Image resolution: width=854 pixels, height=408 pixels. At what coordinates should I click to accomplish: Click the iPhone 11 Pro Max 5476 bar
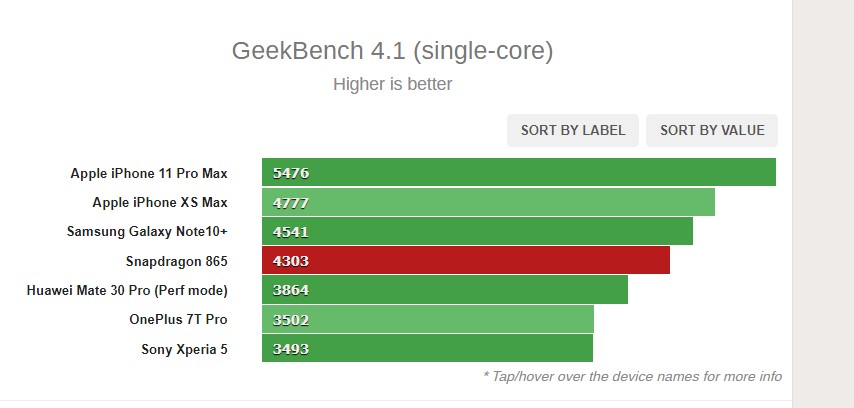coord(518,172)
